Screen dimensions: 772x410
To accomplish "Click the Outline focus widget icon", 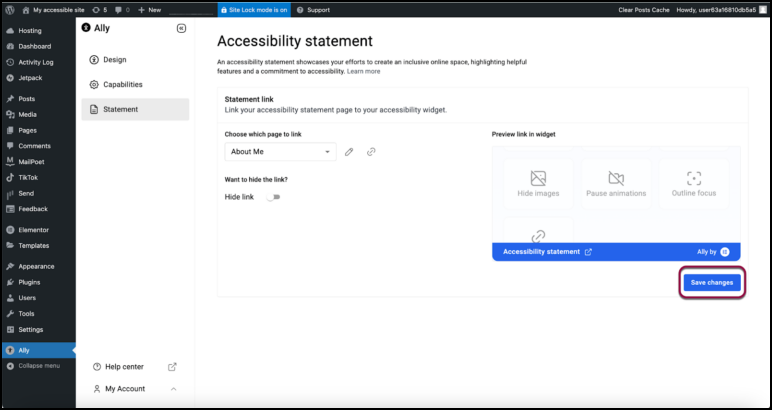I will (x=693, y=179).
